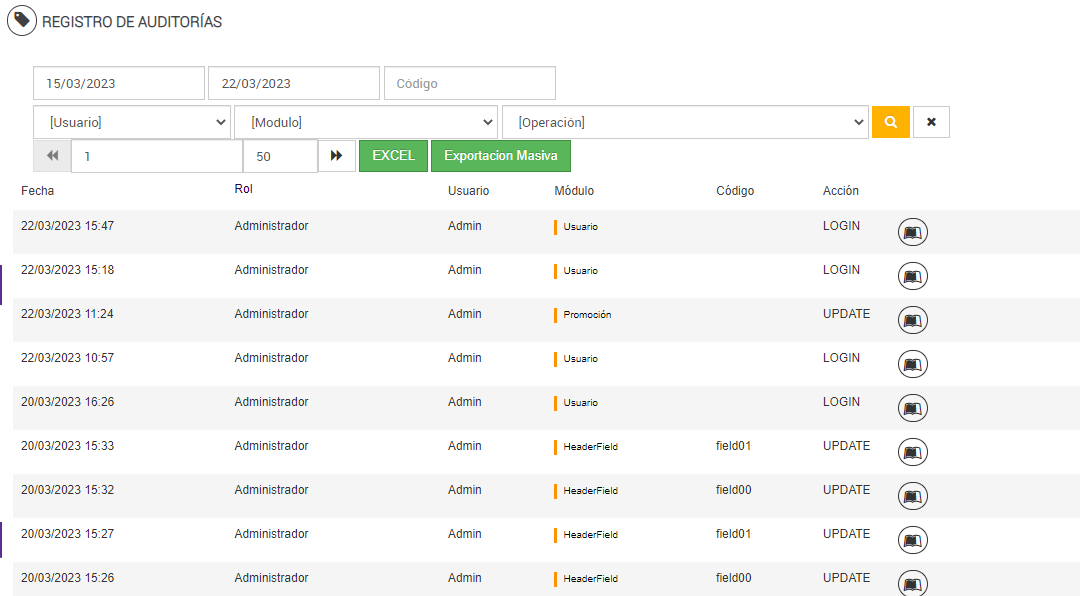Open detail icon for 22/03/2023 15:47 entry
The width and height of the screenshot is (1081, 596).
pos(912,232)
